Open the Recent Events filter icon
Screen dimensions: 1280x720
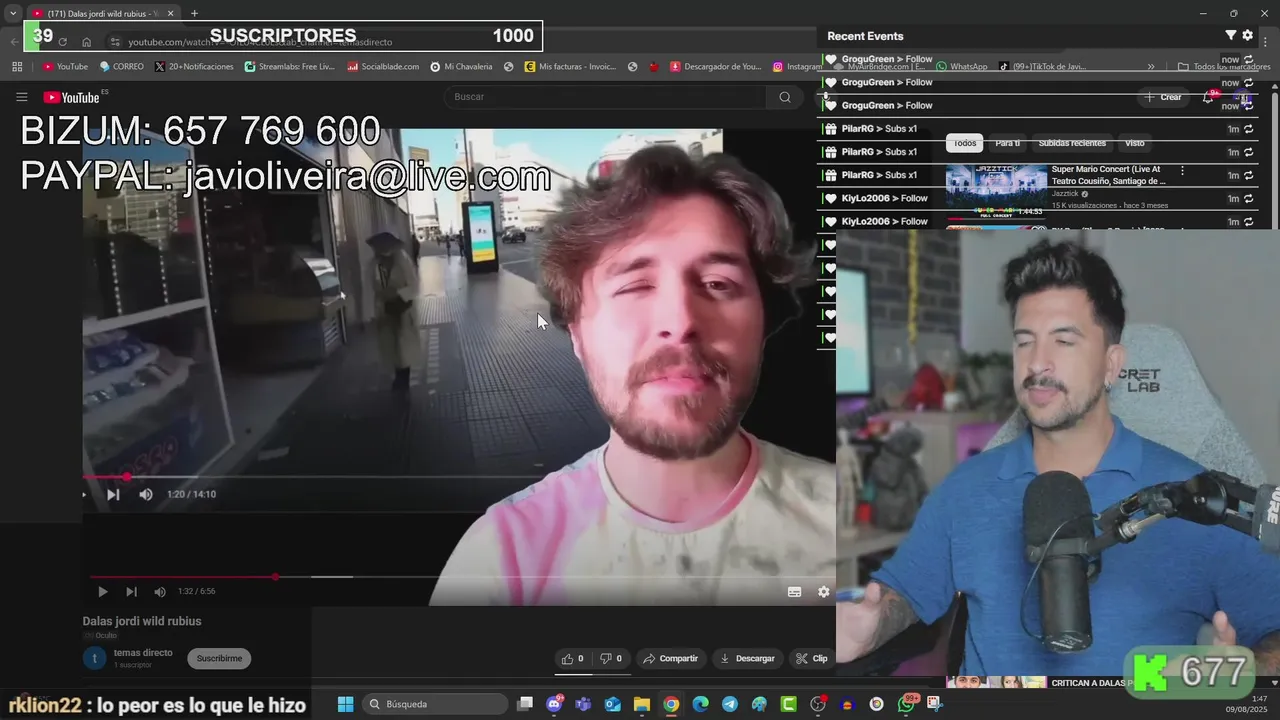point(1231,35)
